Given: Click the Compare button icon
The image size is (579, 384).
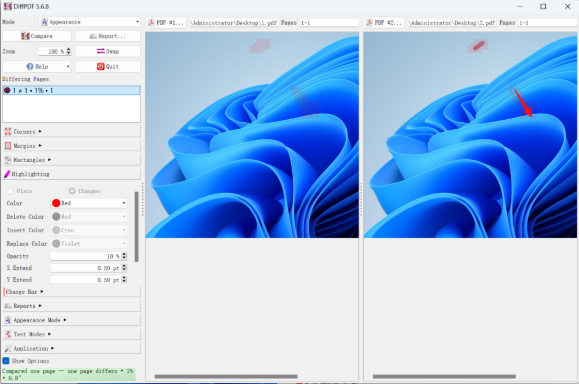Looking at the screenshot, I should coord(25,36).
